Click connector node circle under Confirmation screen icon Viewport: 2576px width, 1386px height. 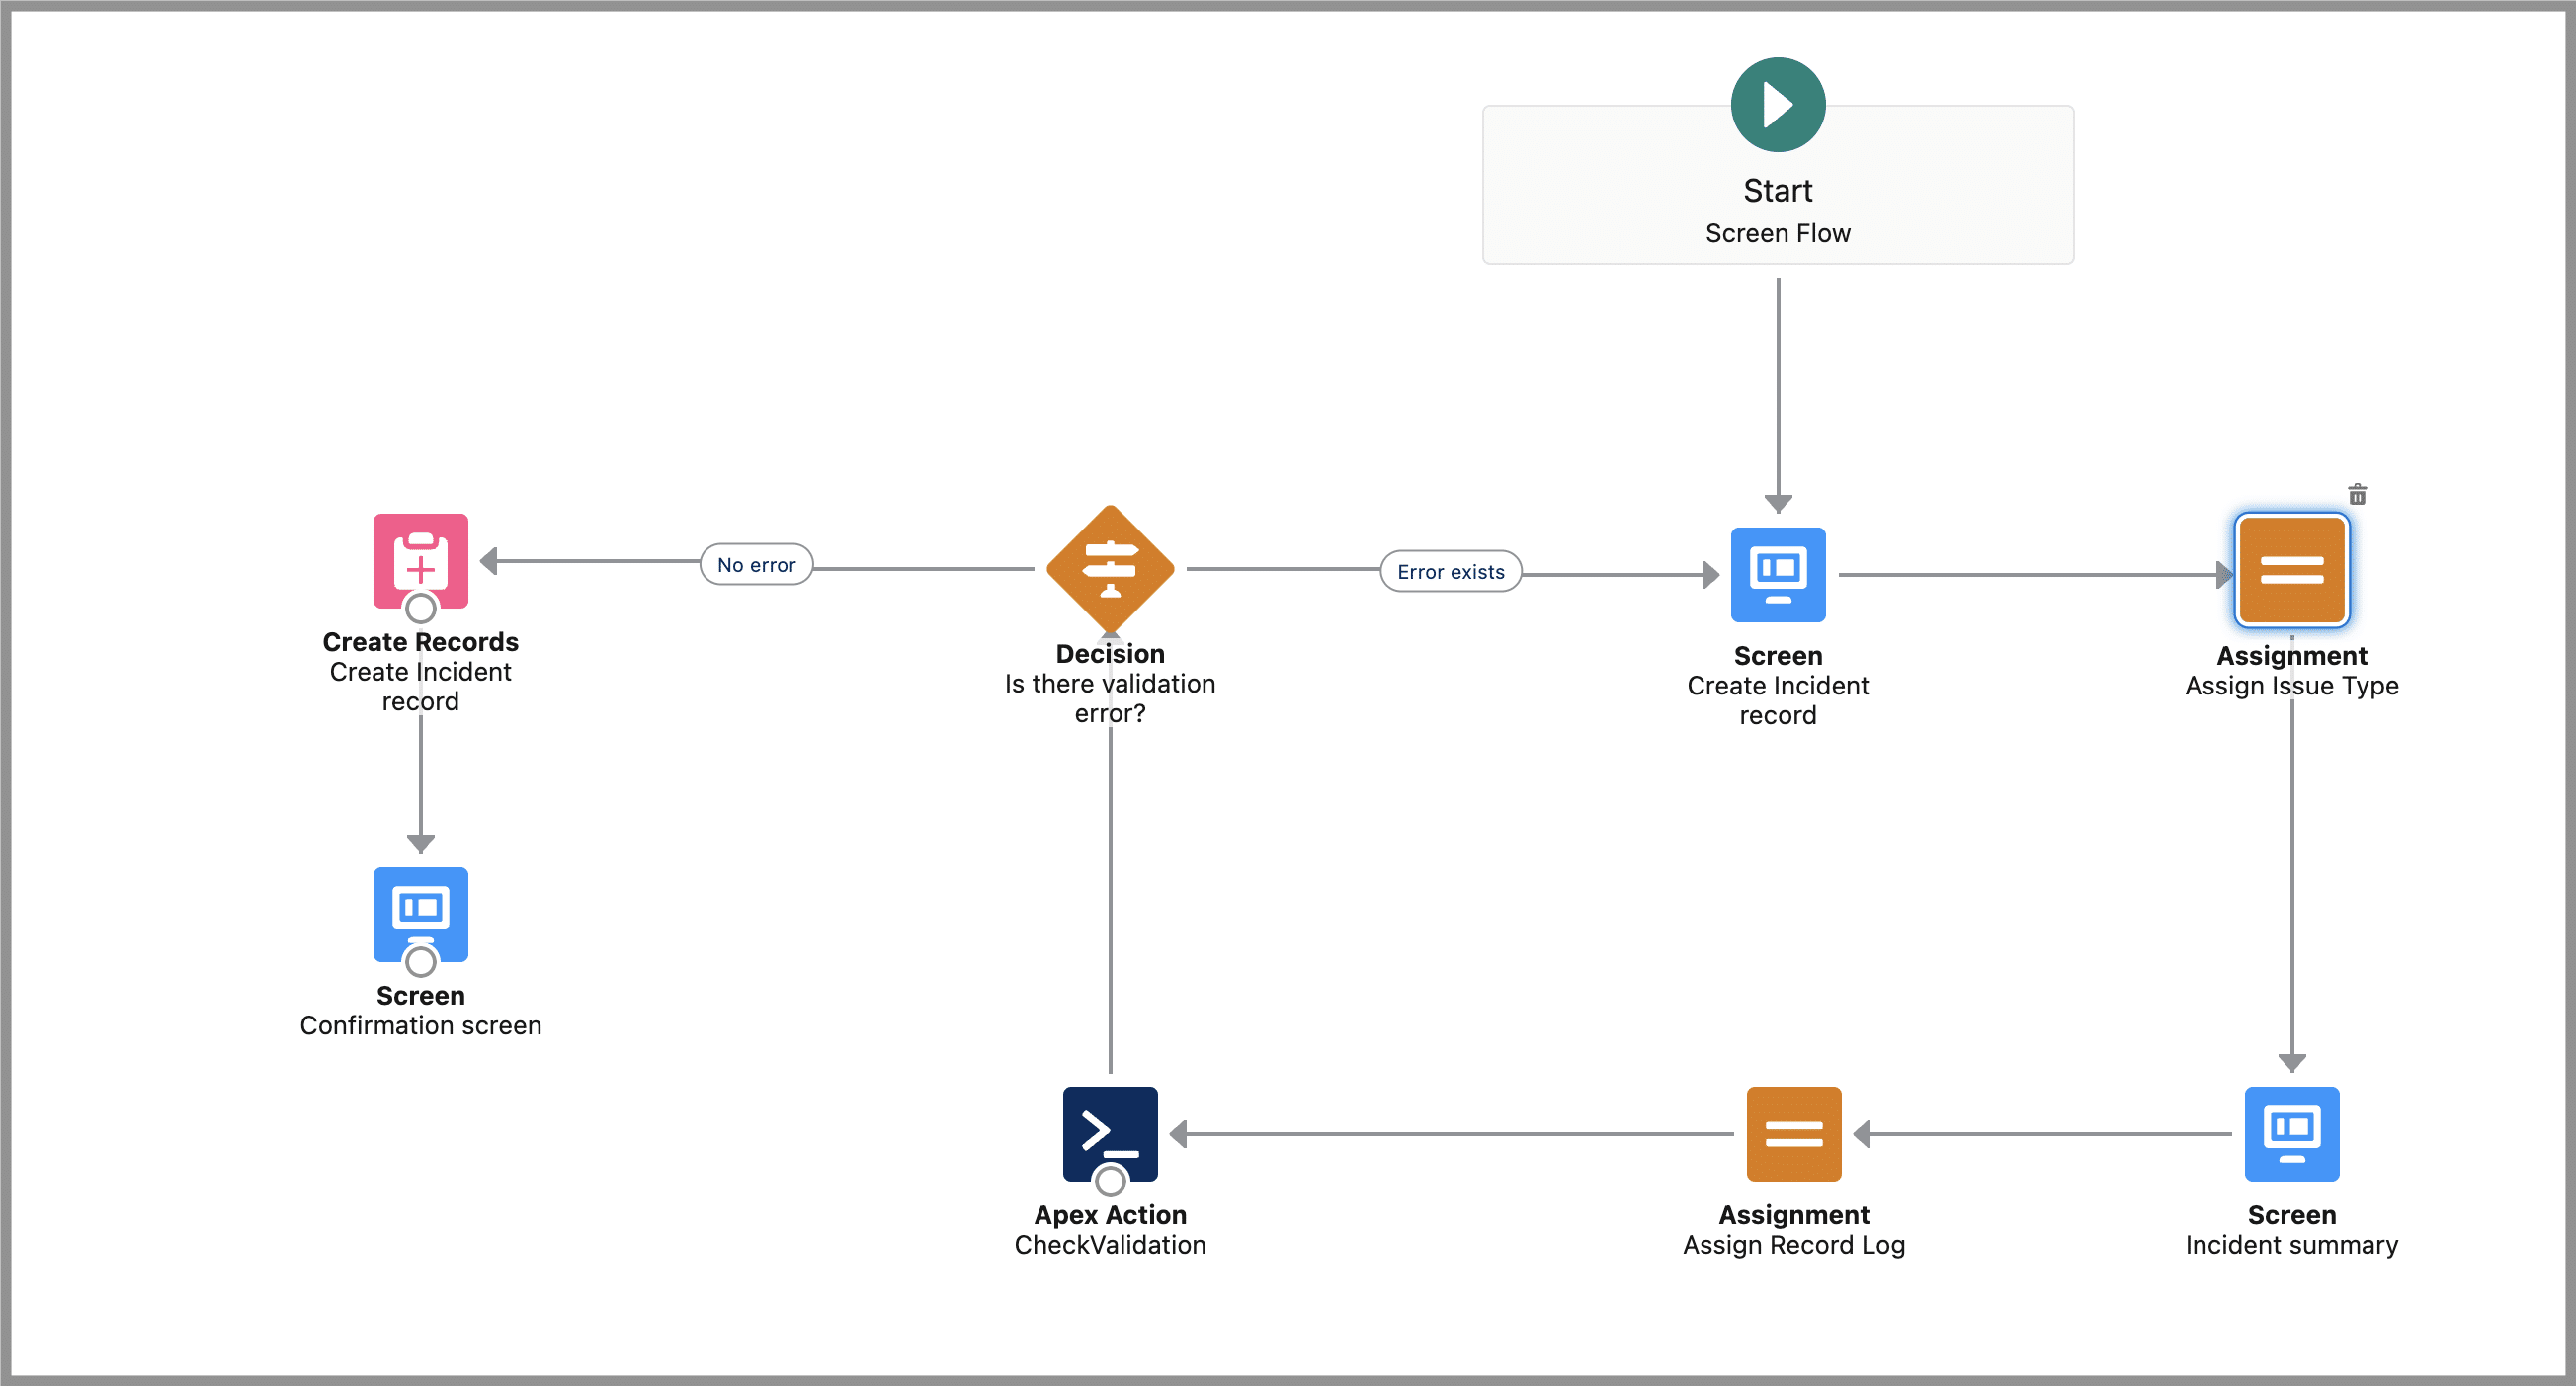(x=420, y=961)
